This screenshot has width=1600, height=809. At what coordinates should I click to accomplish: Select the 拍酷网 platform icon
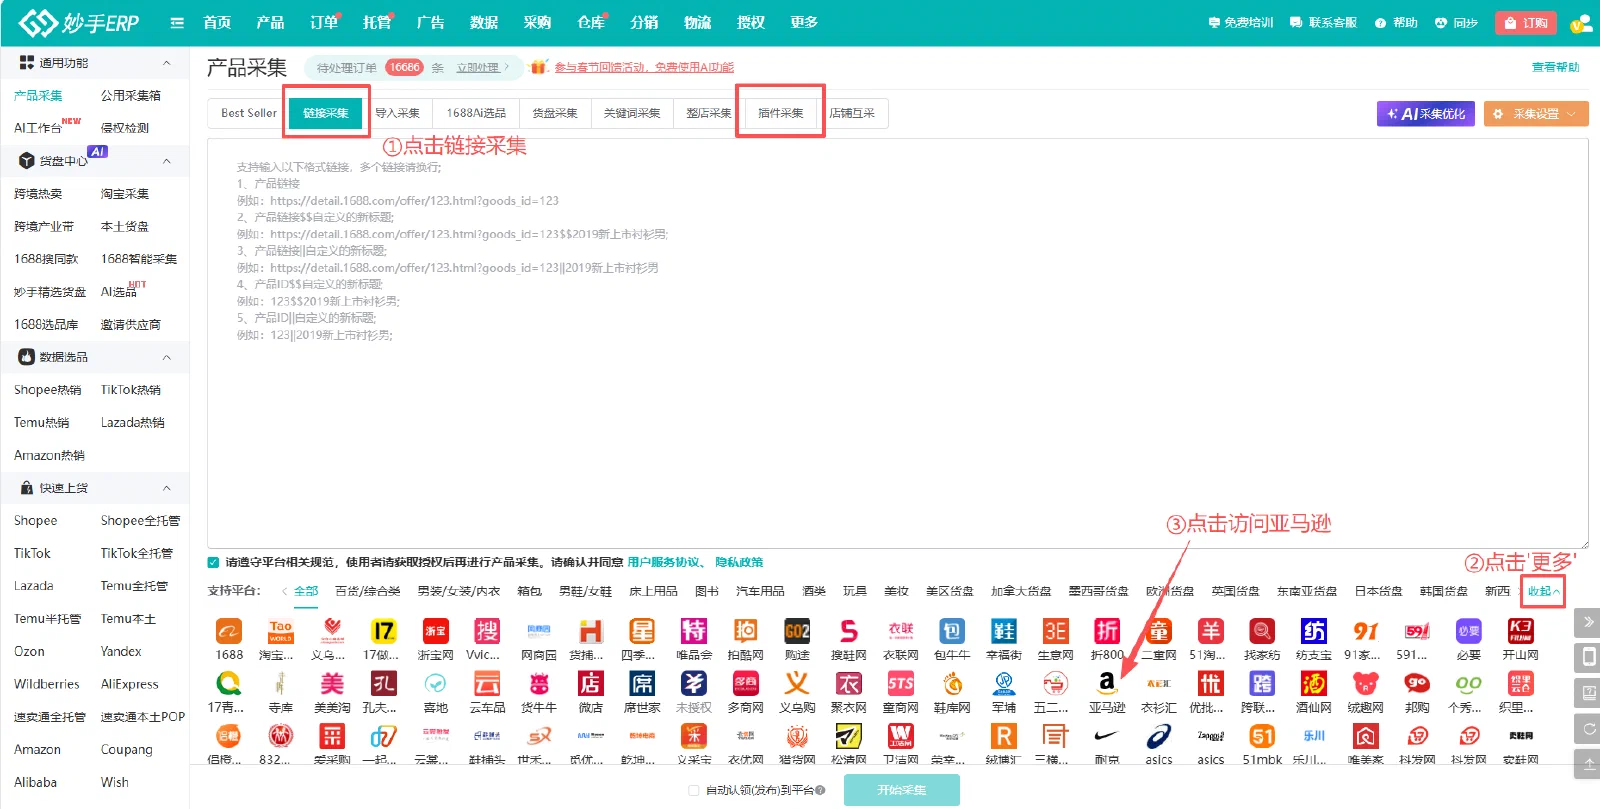[746, 632]
